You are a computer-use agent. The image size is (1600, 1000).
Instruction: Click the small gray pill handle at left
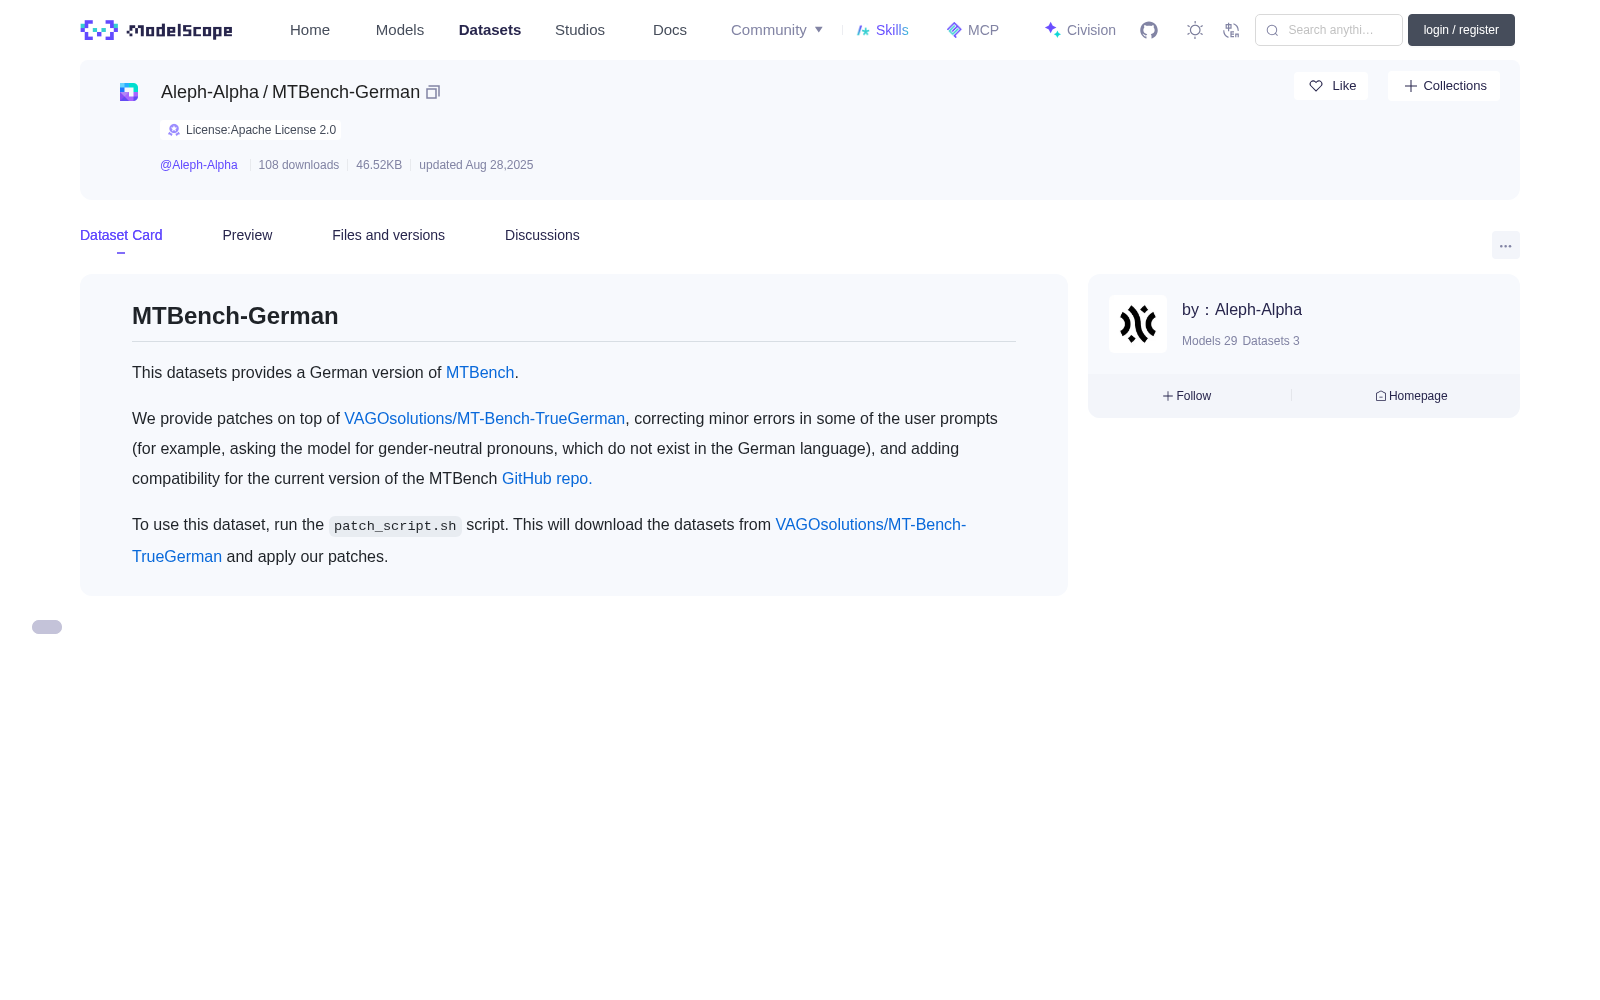click(x=47, y=627)
